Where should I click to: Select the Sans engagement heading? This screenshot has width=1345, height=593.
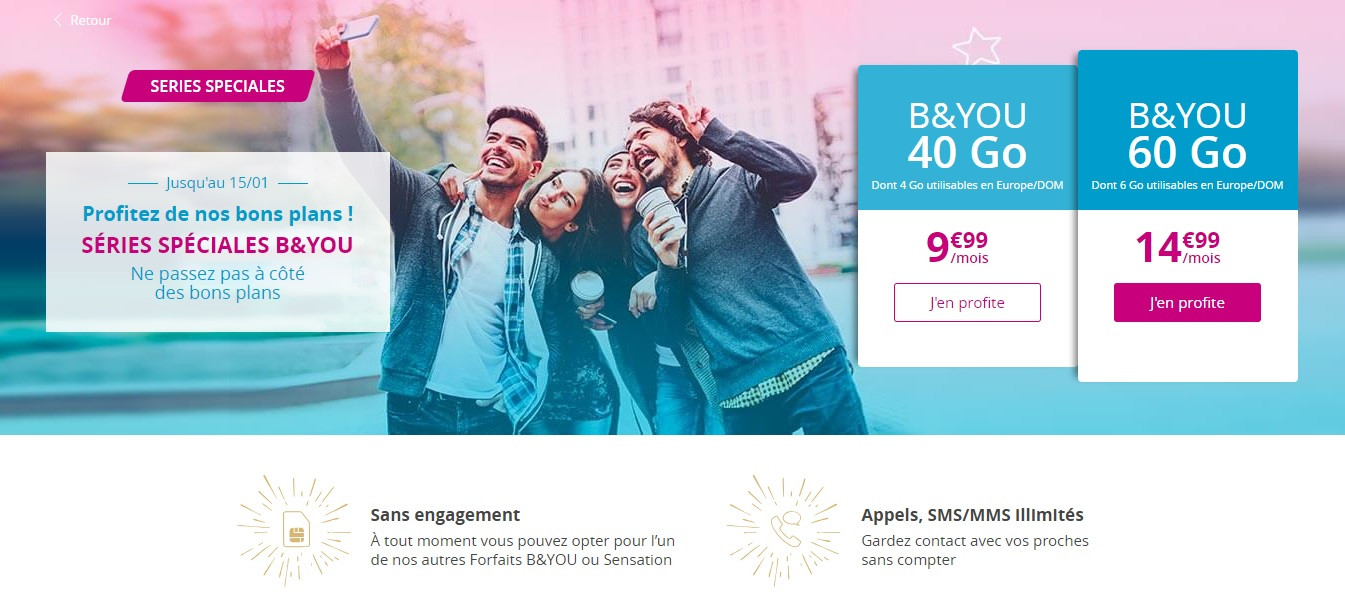445,515
